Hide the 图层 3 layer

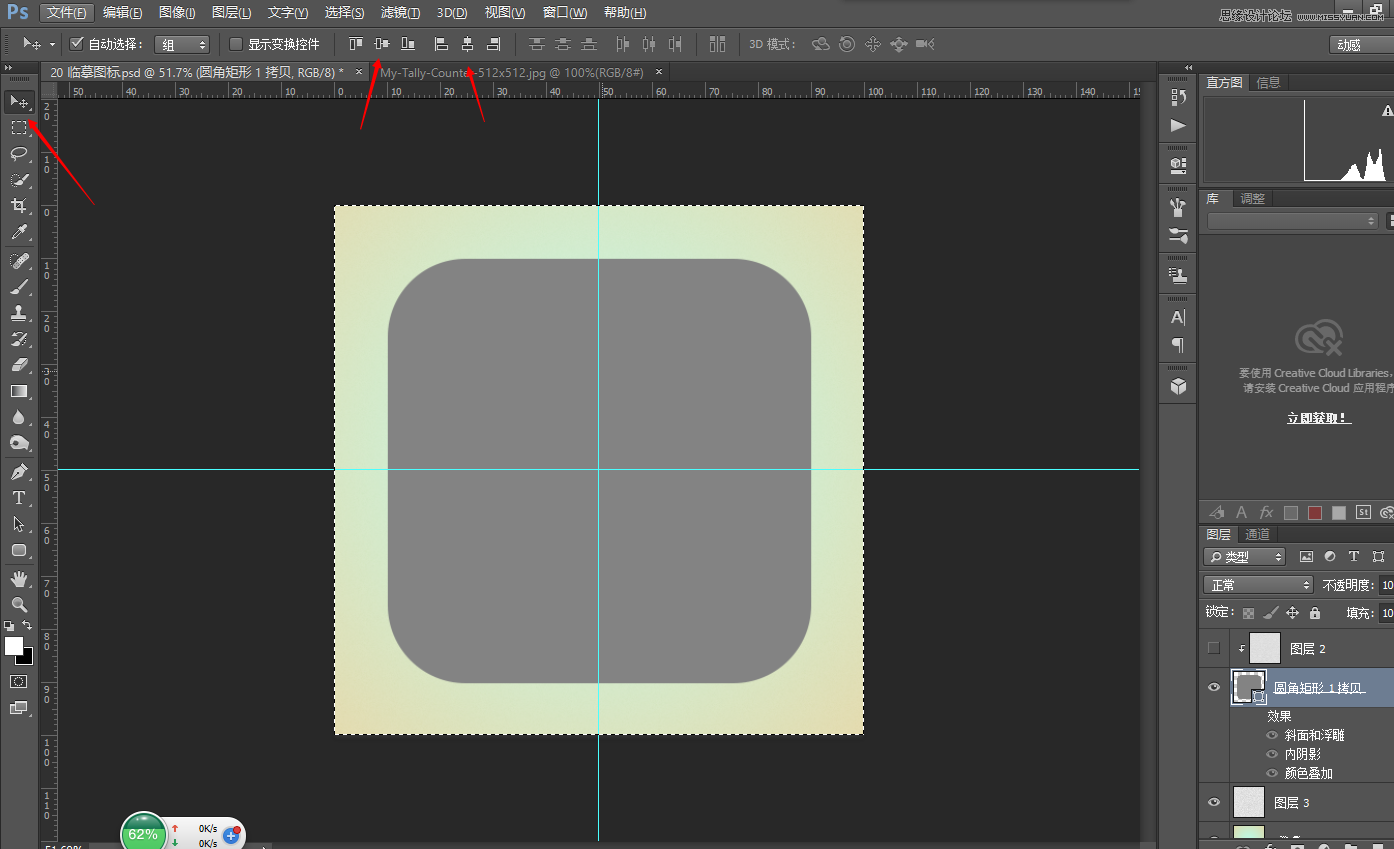pyautogui.click(x=1214, y=802)
